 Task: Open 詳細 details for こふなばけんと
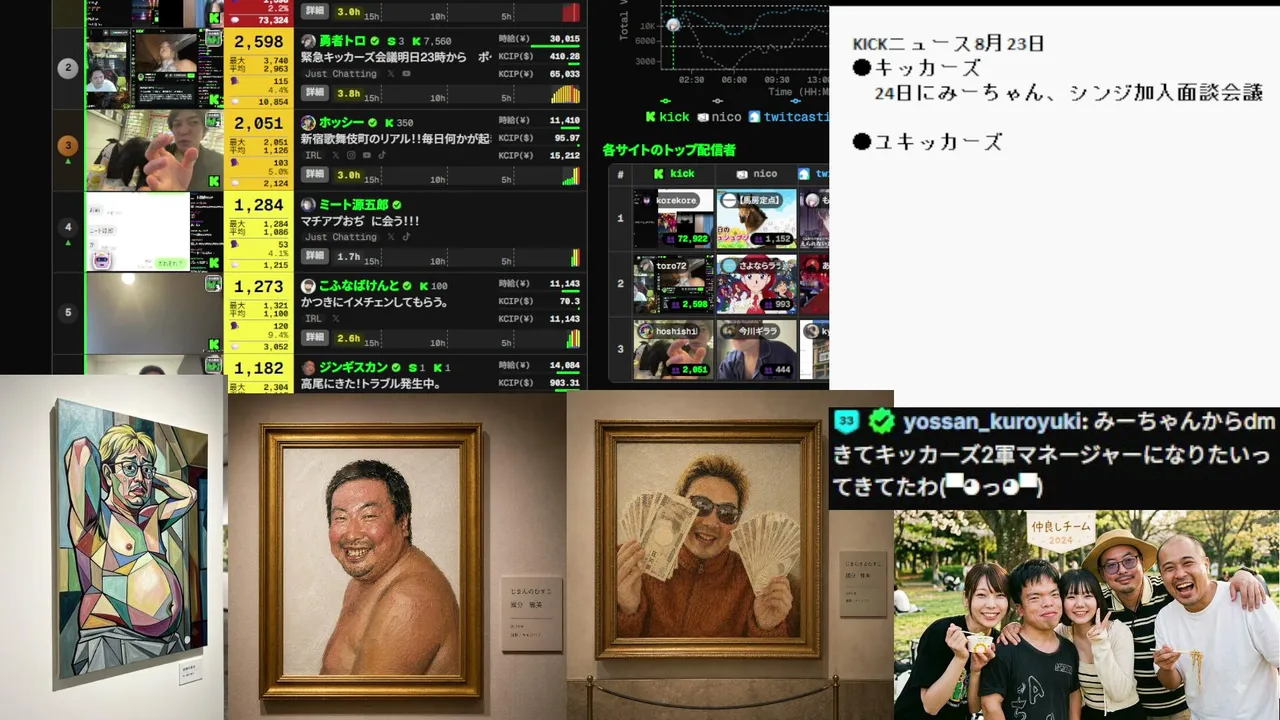click(315, 339)
